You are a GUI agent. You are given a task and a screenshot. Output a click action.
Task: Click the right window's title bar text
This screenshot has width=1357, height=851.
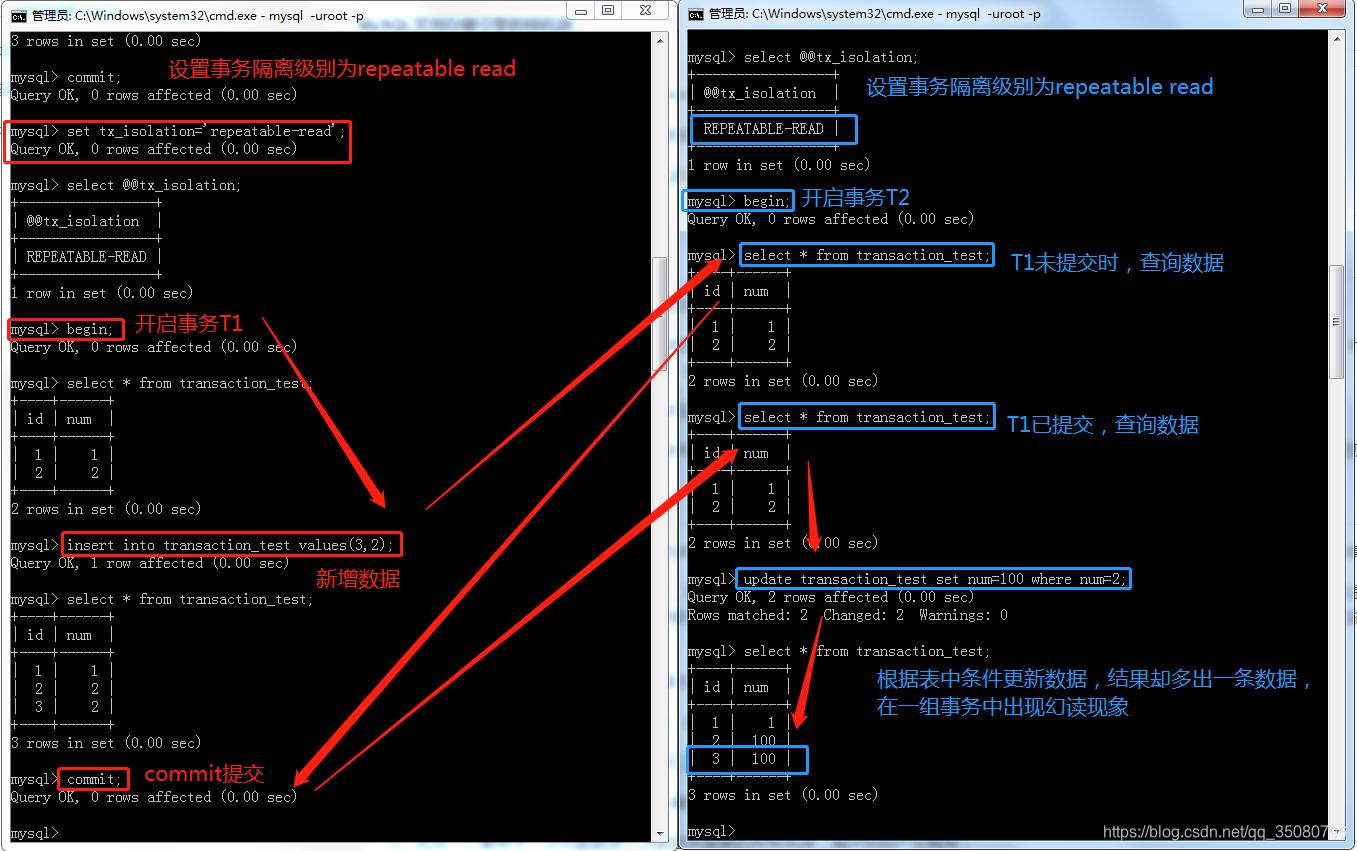coord(875,14)
